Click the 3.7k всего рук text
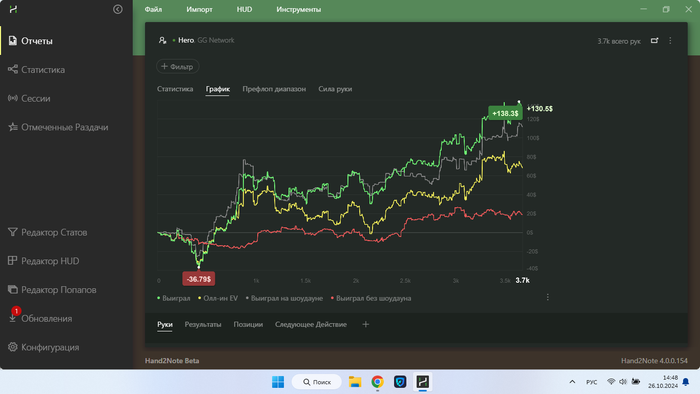Screen dimensions: 700x394 click(619, 41)
